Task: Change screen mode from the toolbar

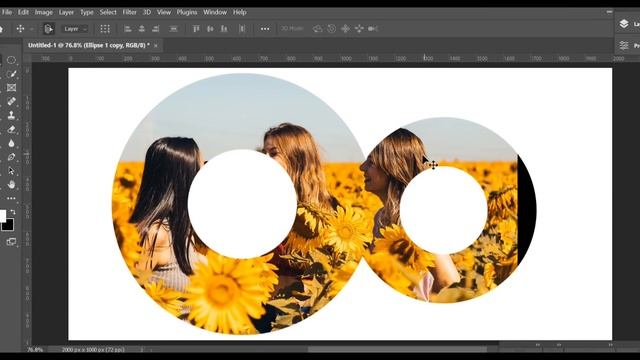Action: click(x=11, y=242)
